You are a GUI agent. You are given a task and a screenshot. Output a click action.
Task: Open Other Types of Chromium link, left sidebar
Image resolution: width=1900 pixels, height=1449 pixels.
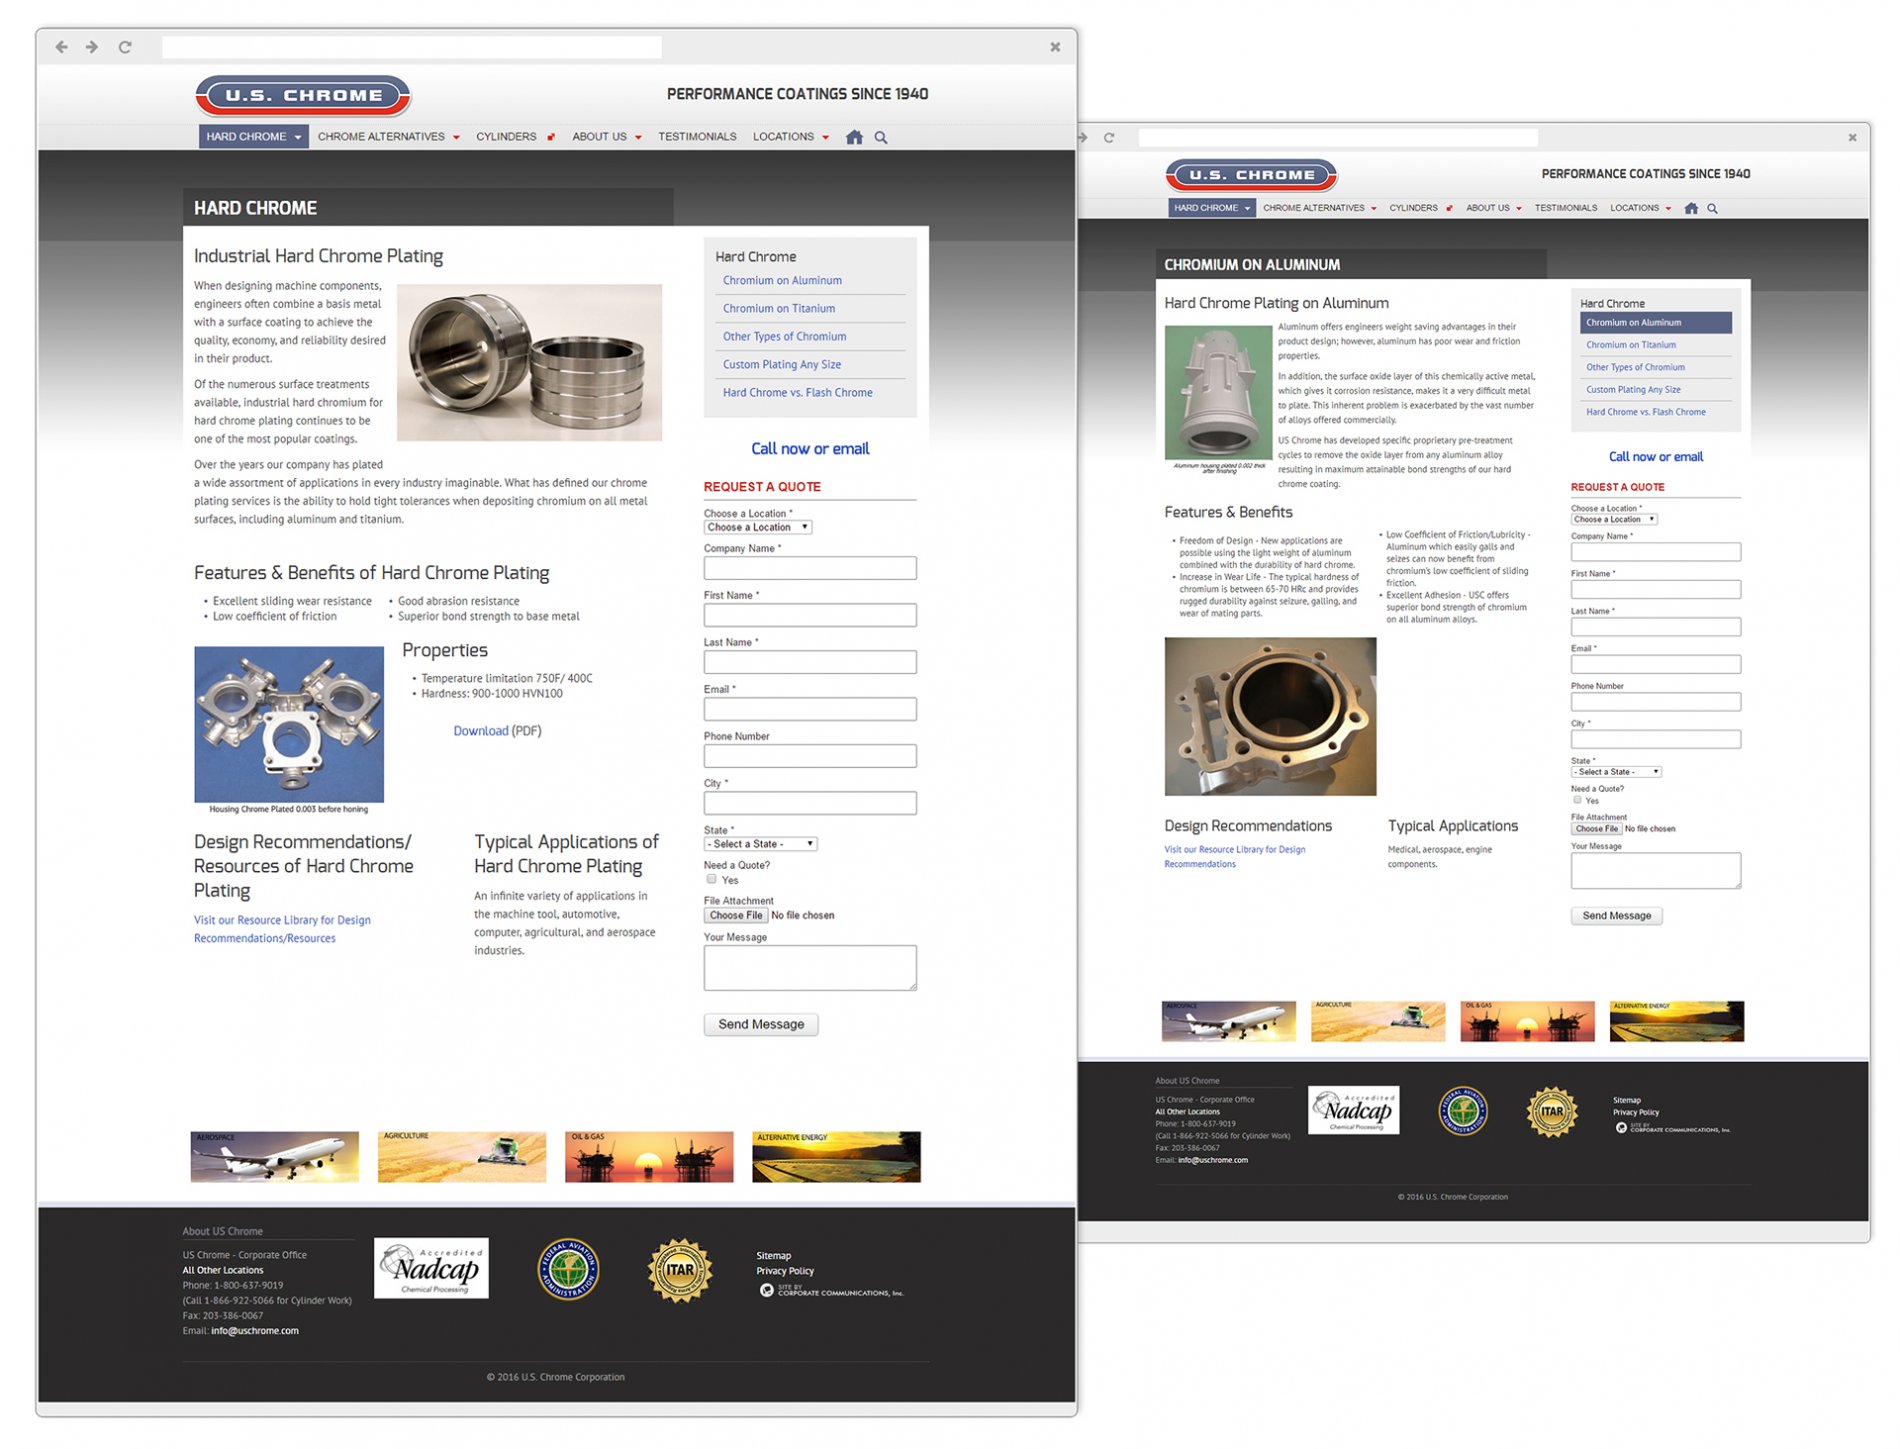[785, 337]
